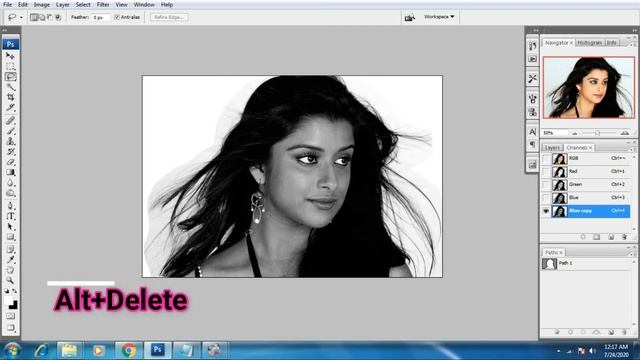Select the Gradient tool
This screenshot has height=360, width=640.
click(10, 172)
